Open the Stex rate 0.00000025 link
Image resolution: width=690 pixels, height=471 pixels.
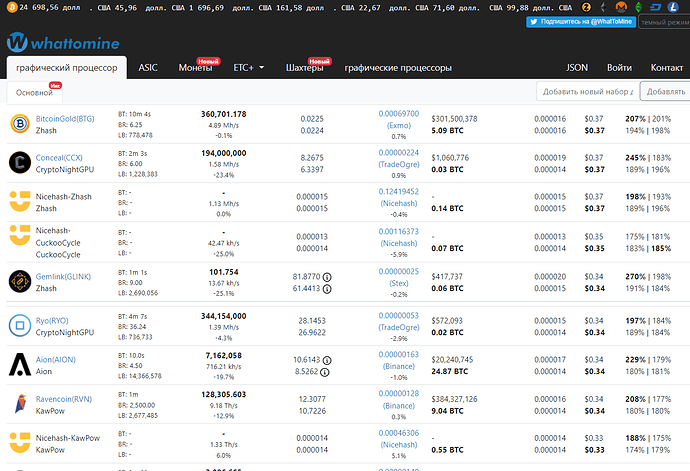(399, 277)
